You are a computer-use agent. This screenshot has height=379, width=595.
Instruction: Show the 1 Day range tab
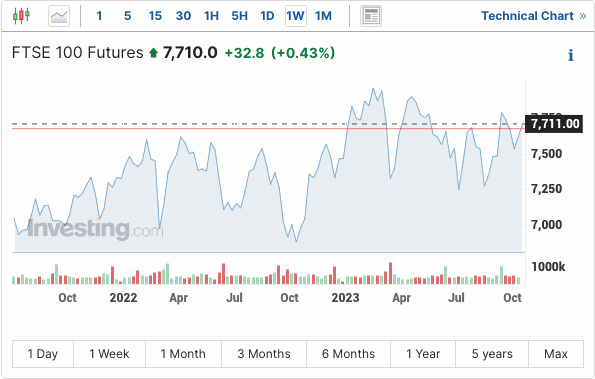[43, 354]
